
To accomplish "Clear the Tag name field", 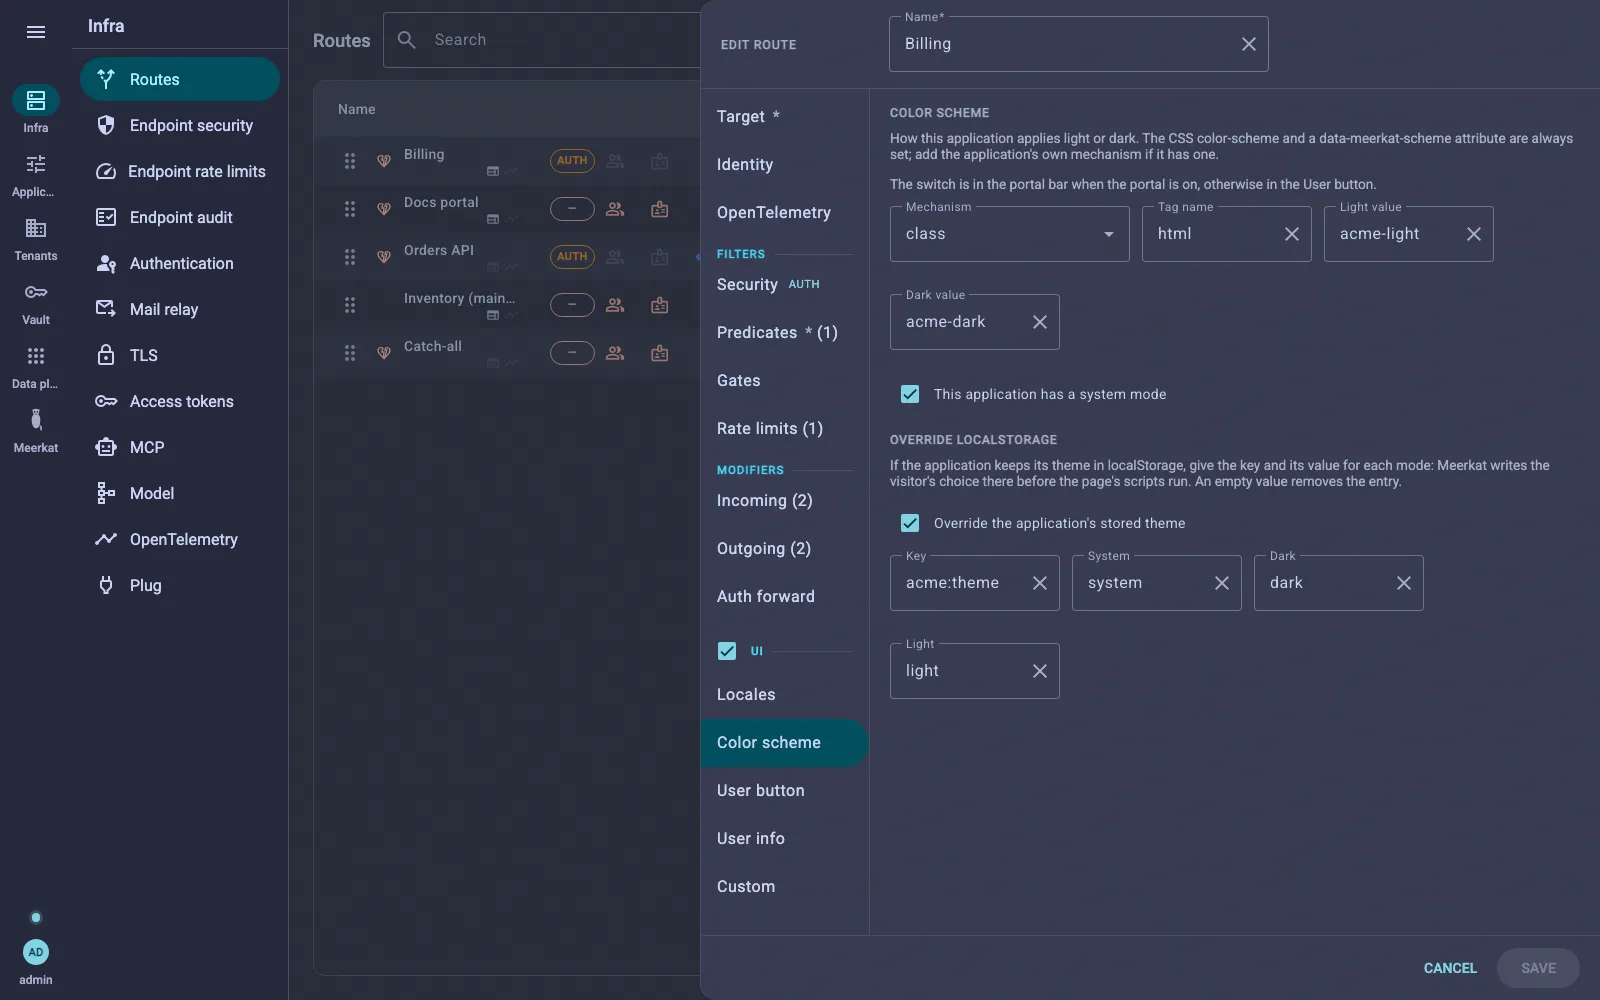I will (1292, 234).
